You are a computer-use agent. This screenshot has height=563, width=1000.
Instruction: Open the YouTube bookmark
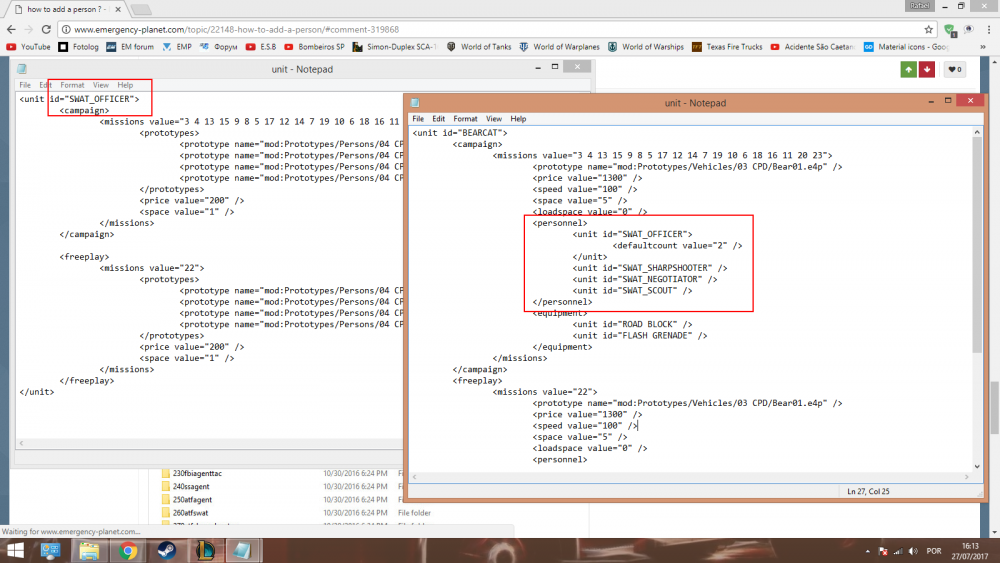coord(28,47)
